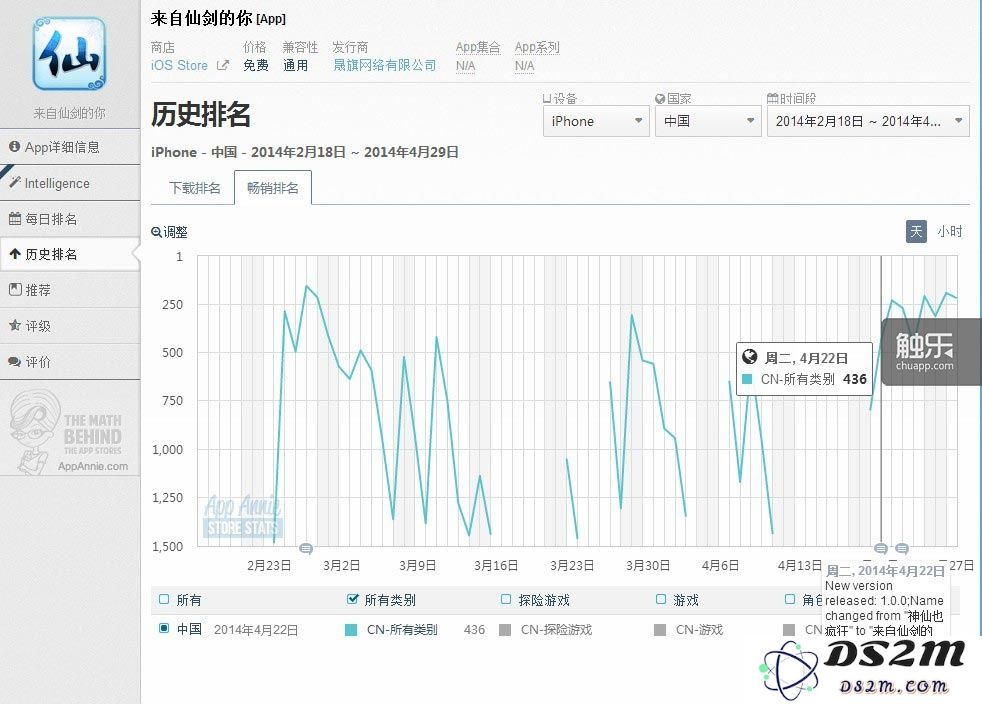
Task: Click the gray CN-探险游戏 legend swatch
Action: tap(505, 629)
